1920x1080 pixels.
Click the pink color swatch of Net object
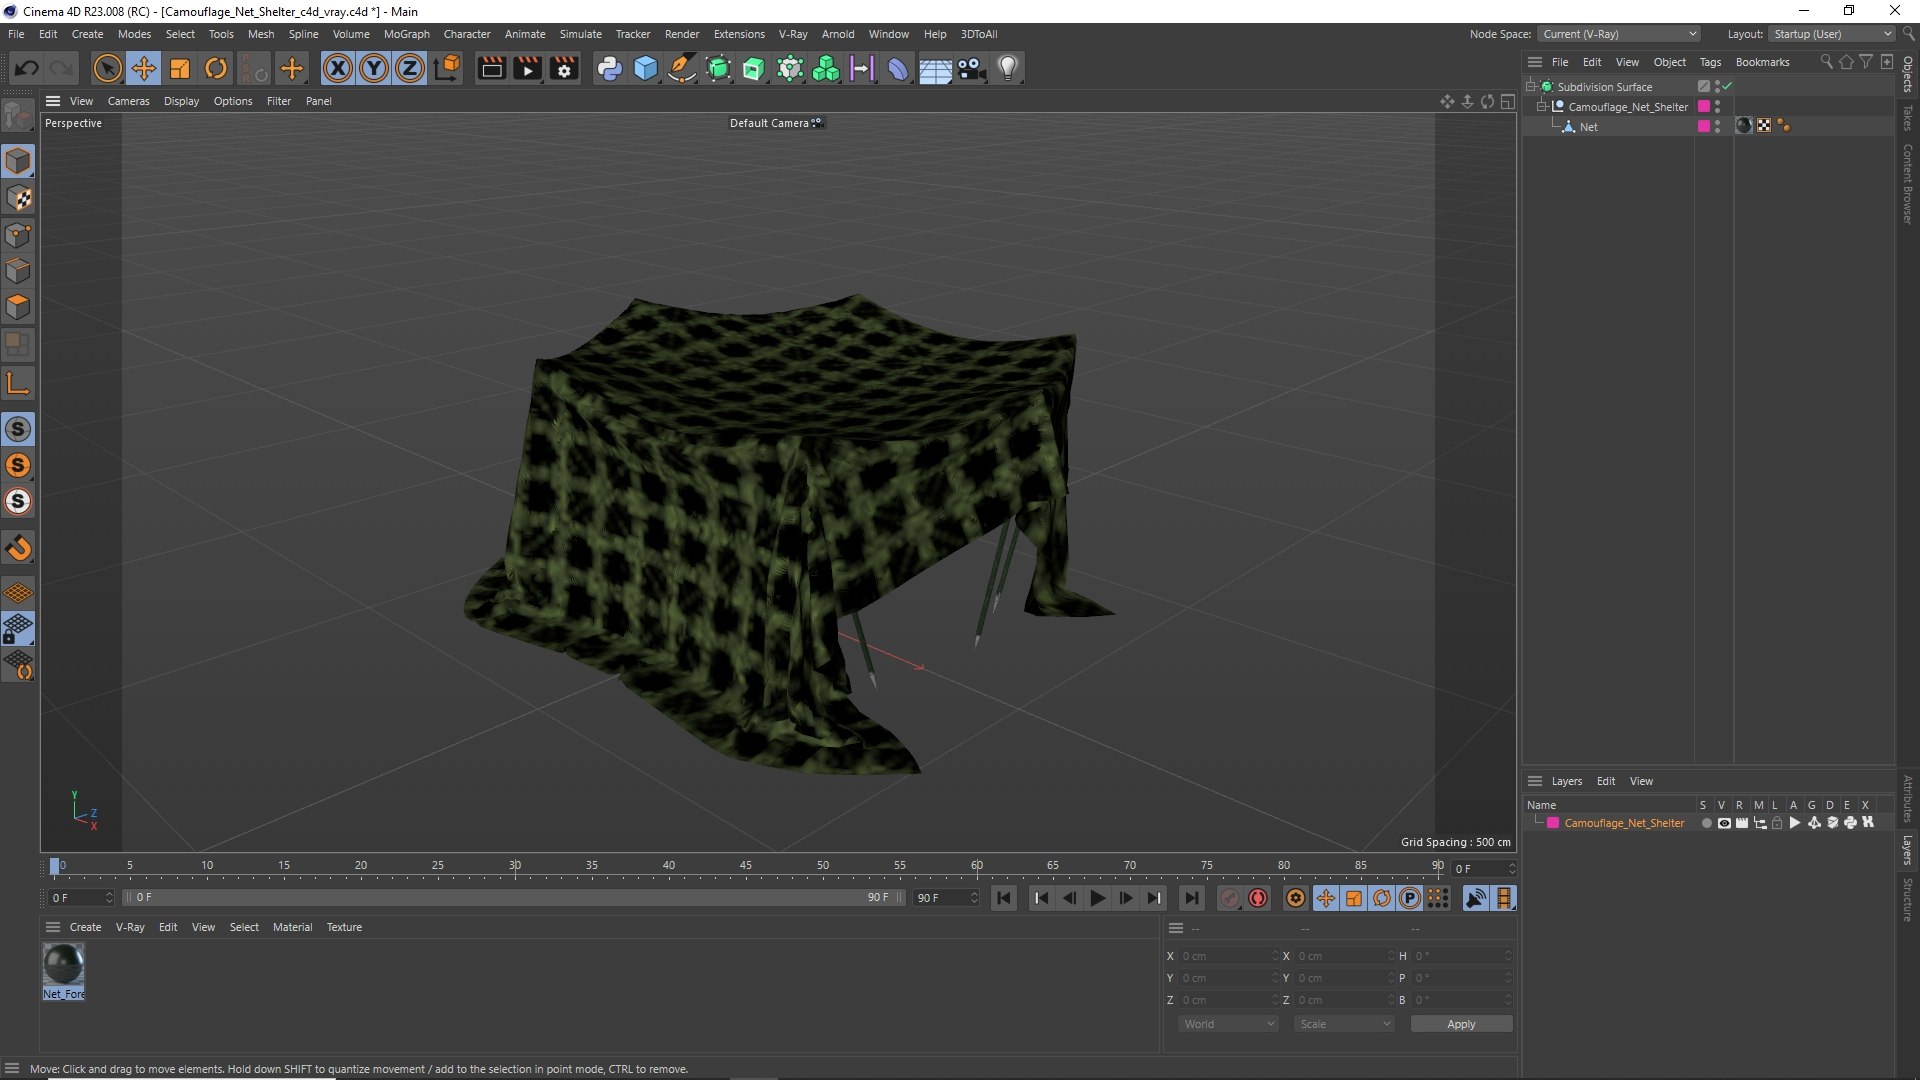[x=1704, y=126]
